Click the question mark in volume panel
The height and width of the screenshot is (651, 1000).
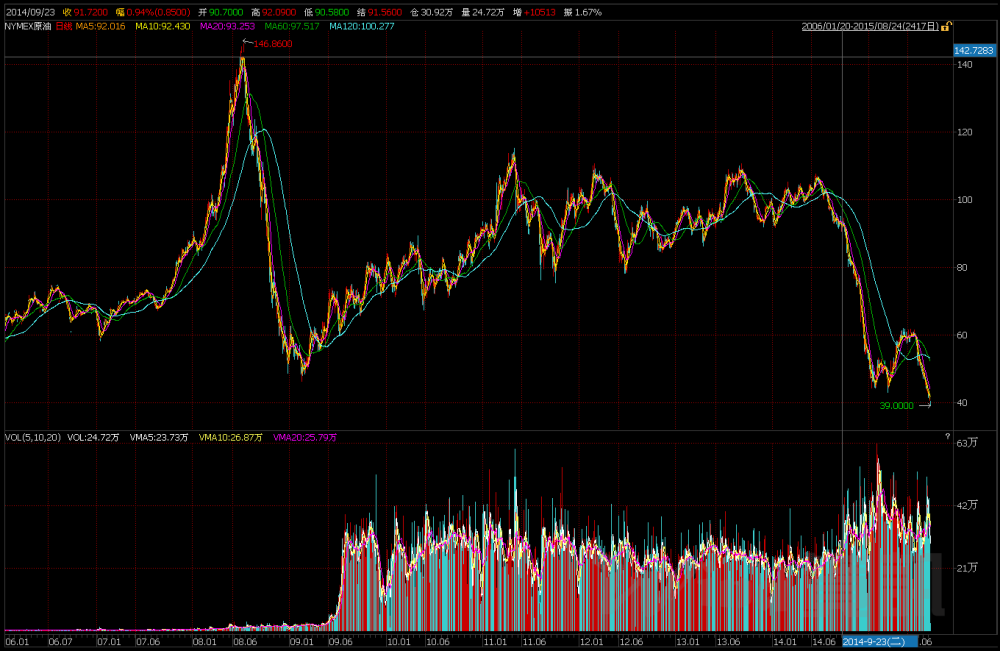pyautogui.click(x=946, y=437)
